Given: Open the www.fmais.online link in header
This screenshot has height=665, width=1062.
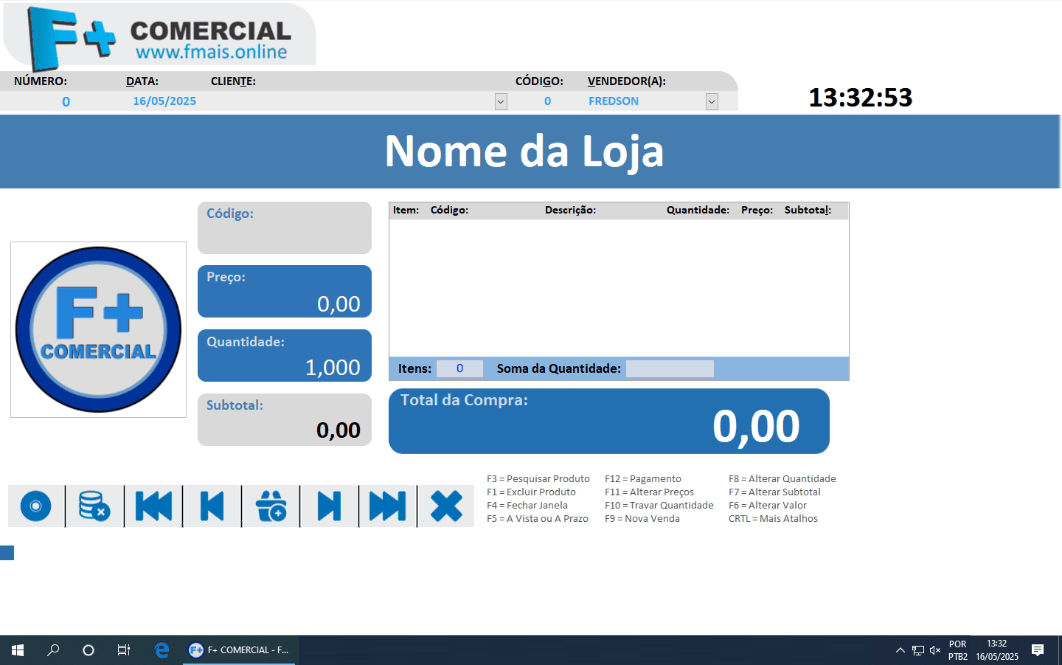Looking at the screenshot, I should pyautogui.click(x=211, y=52).
